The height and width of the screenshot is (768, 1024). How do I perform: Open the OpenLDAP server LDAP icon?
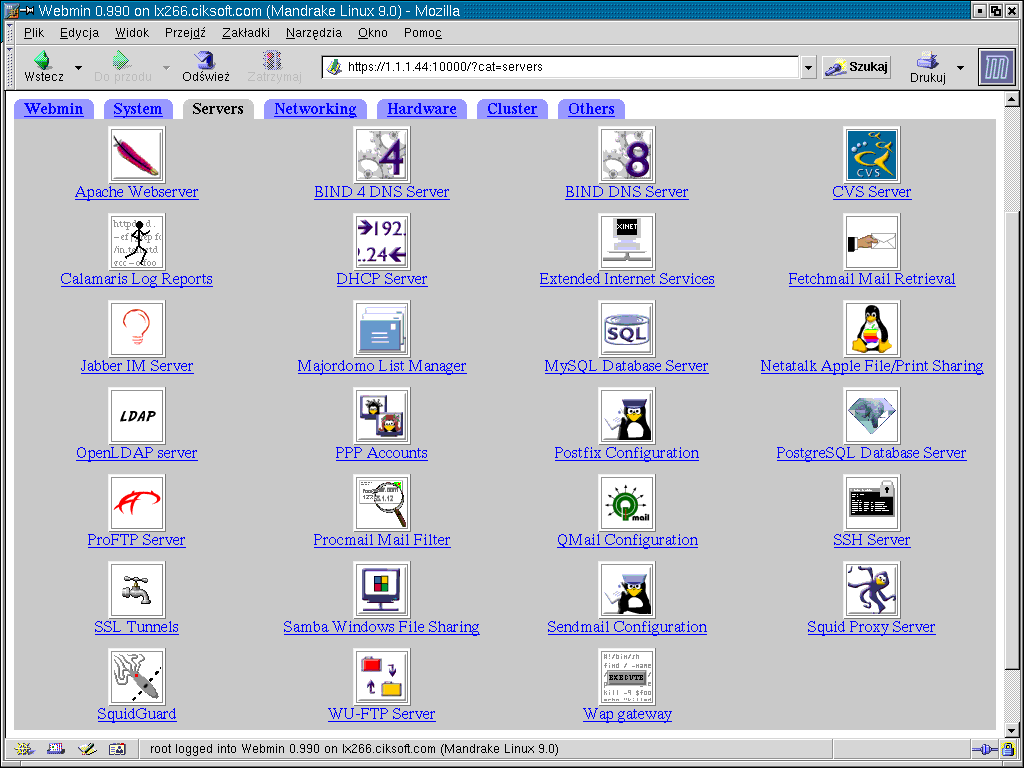point(136,415)
